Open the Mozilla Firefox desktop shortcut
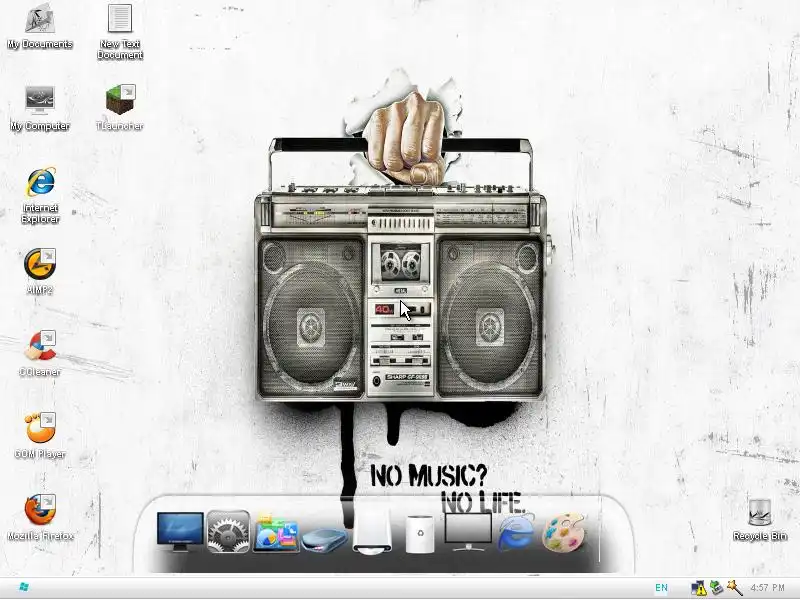 [x=40, y=517]
